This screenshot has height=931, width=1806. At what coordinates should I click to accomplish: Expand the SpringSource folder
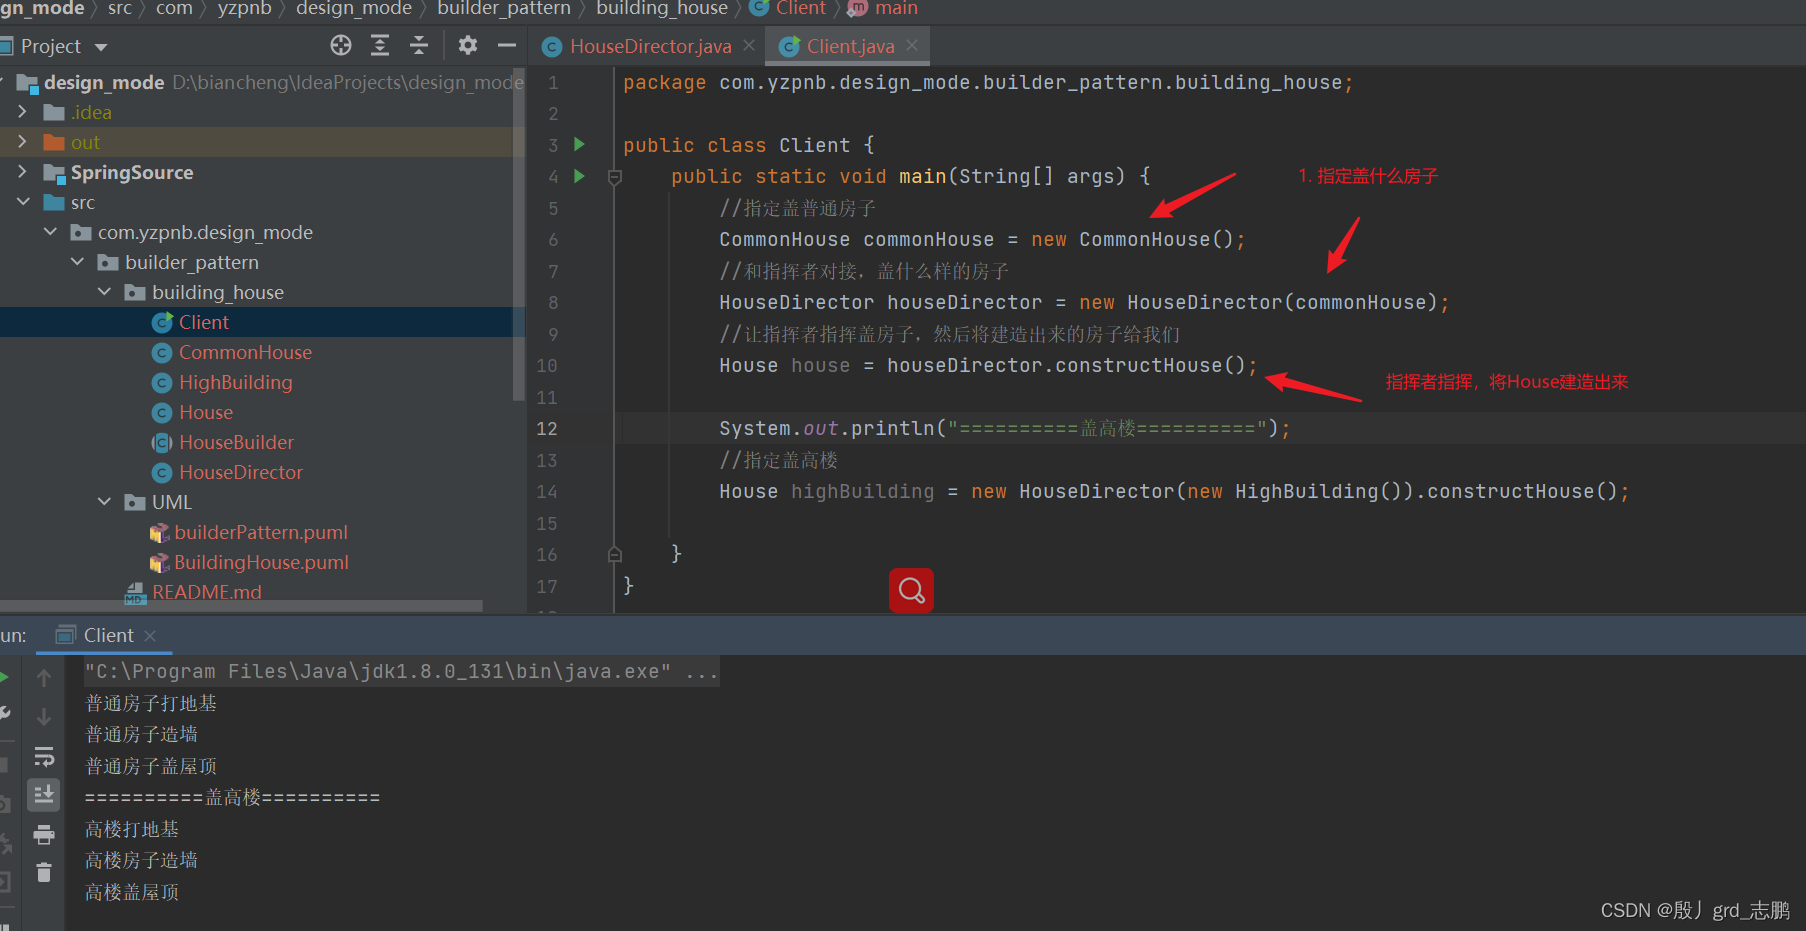(22, 172)
